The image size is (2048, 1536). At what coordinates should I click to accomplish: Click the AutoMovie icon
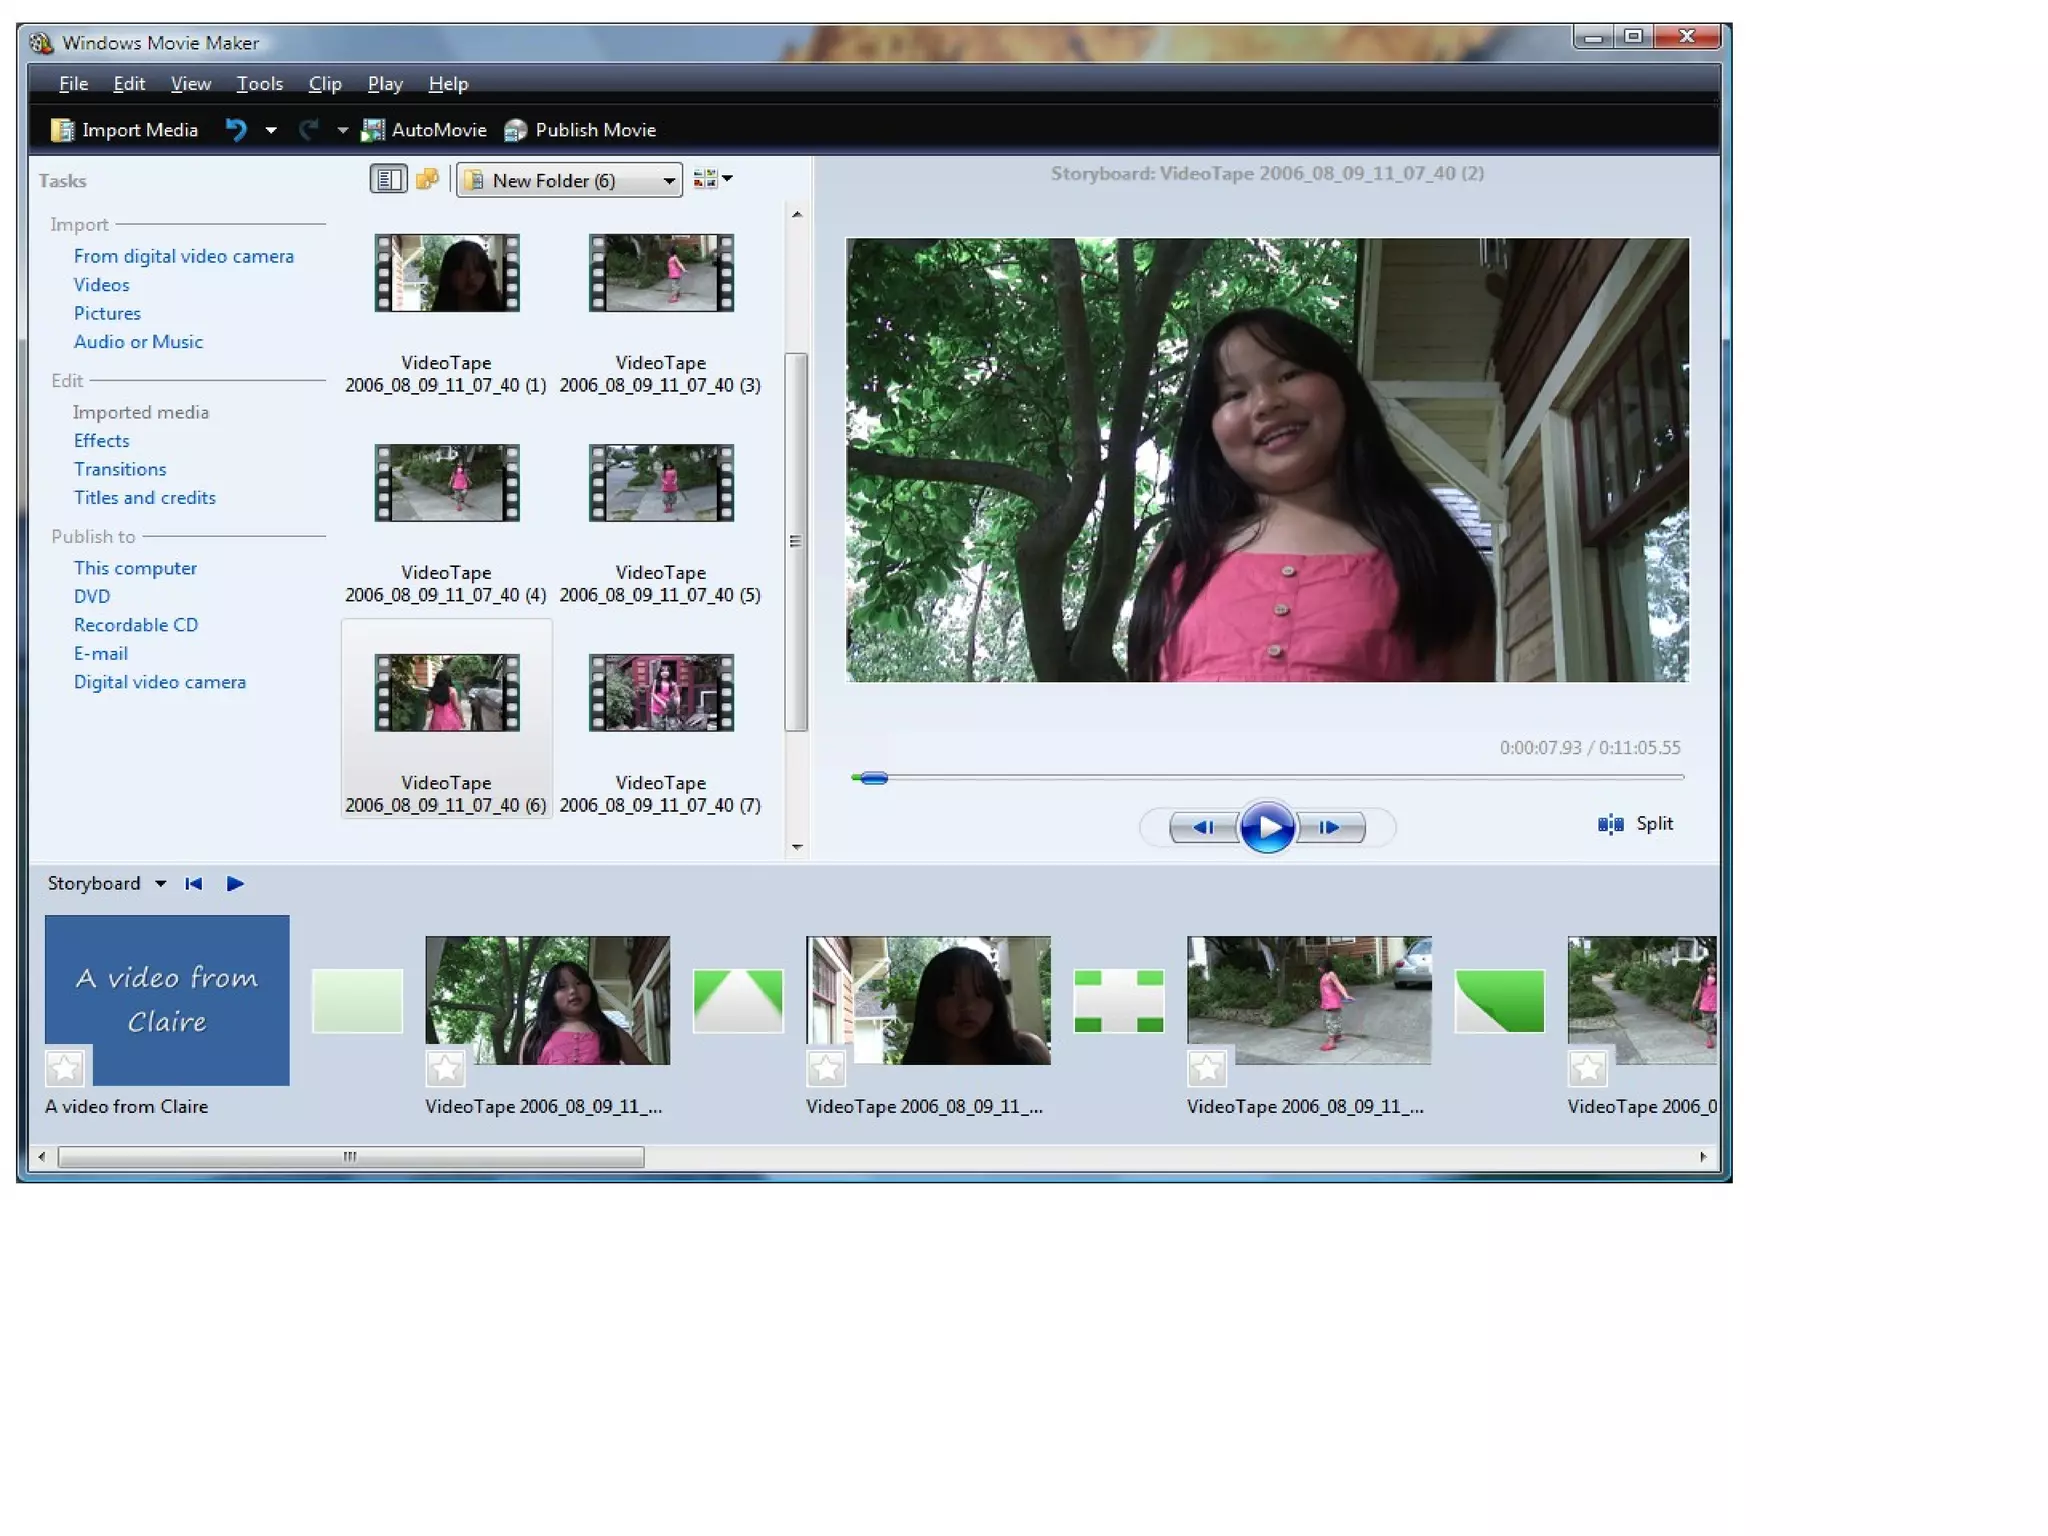[x=373, y=130]
